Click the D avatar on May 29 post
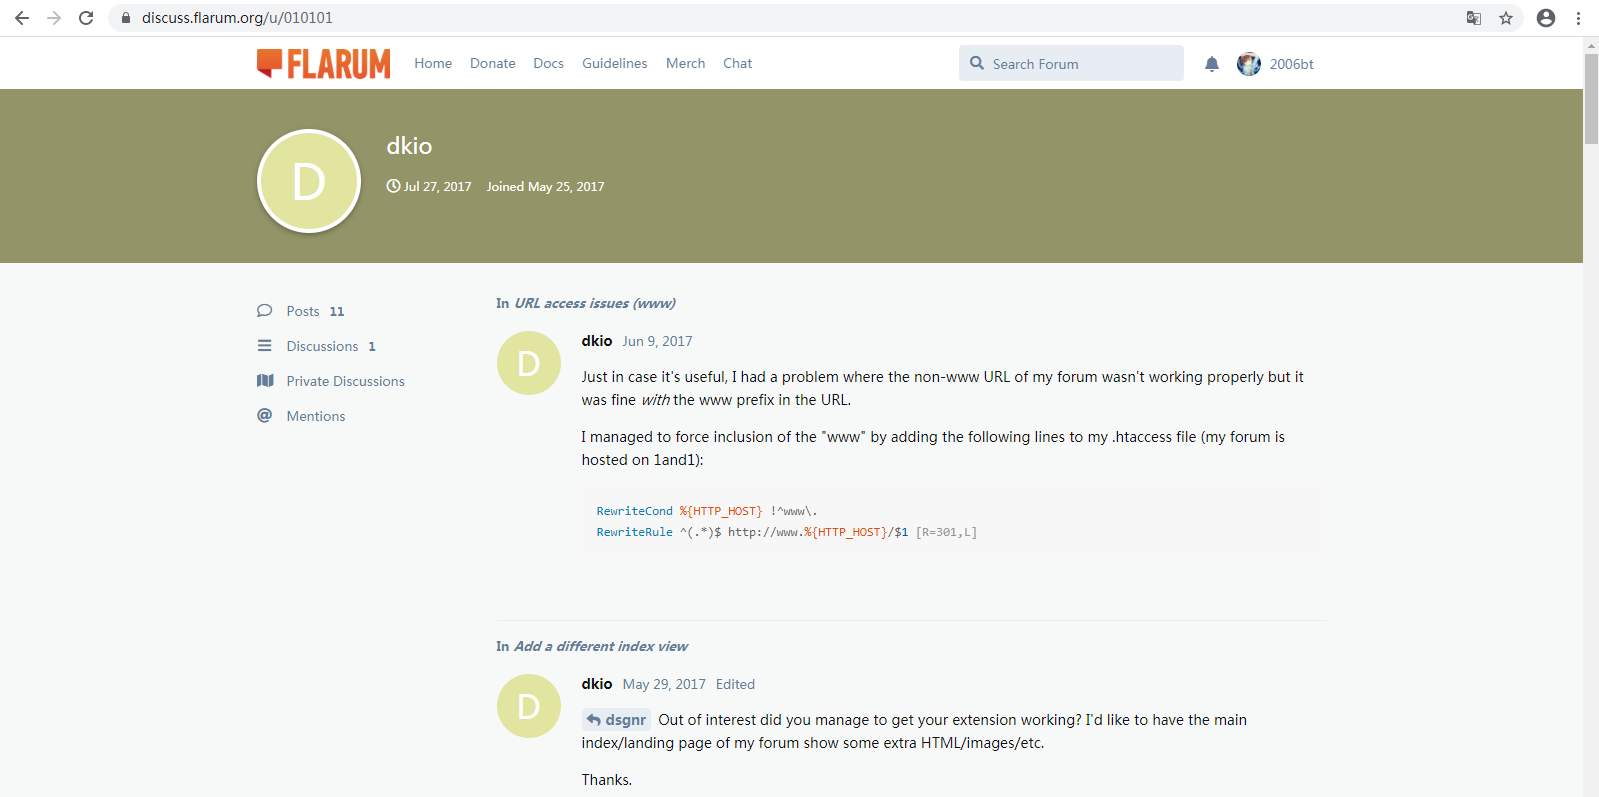 click(529, 706)
